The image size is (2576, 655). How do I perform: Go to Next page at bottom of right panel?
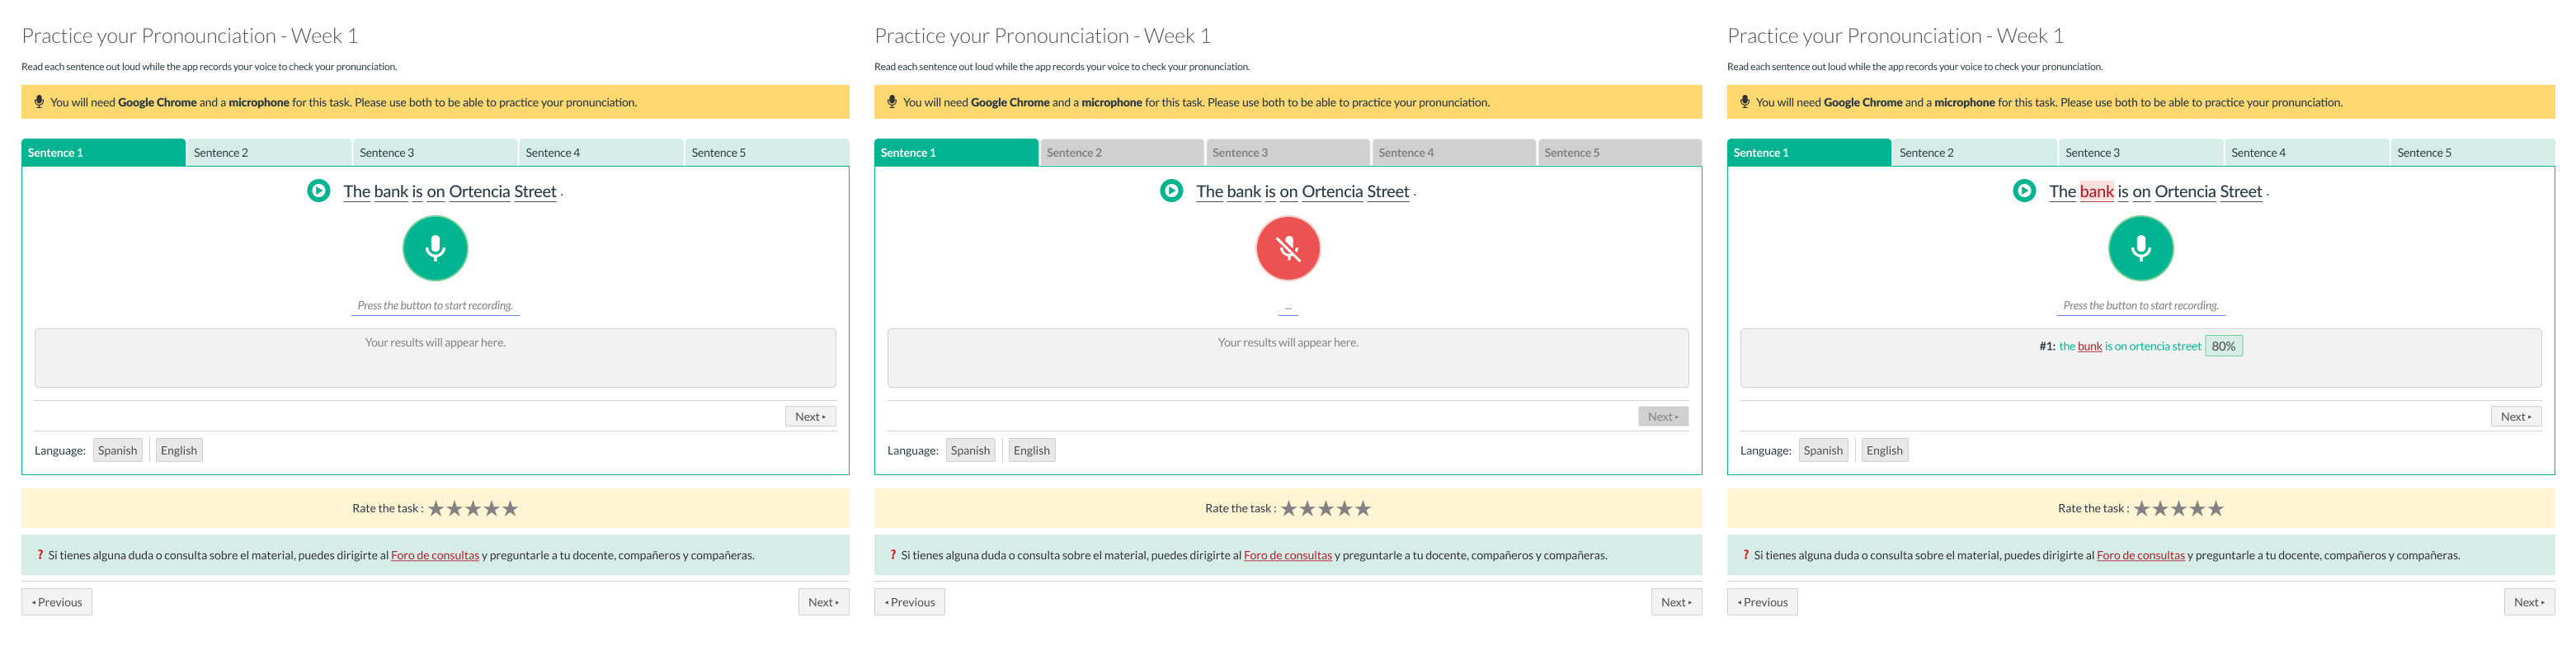[2530, 602]
